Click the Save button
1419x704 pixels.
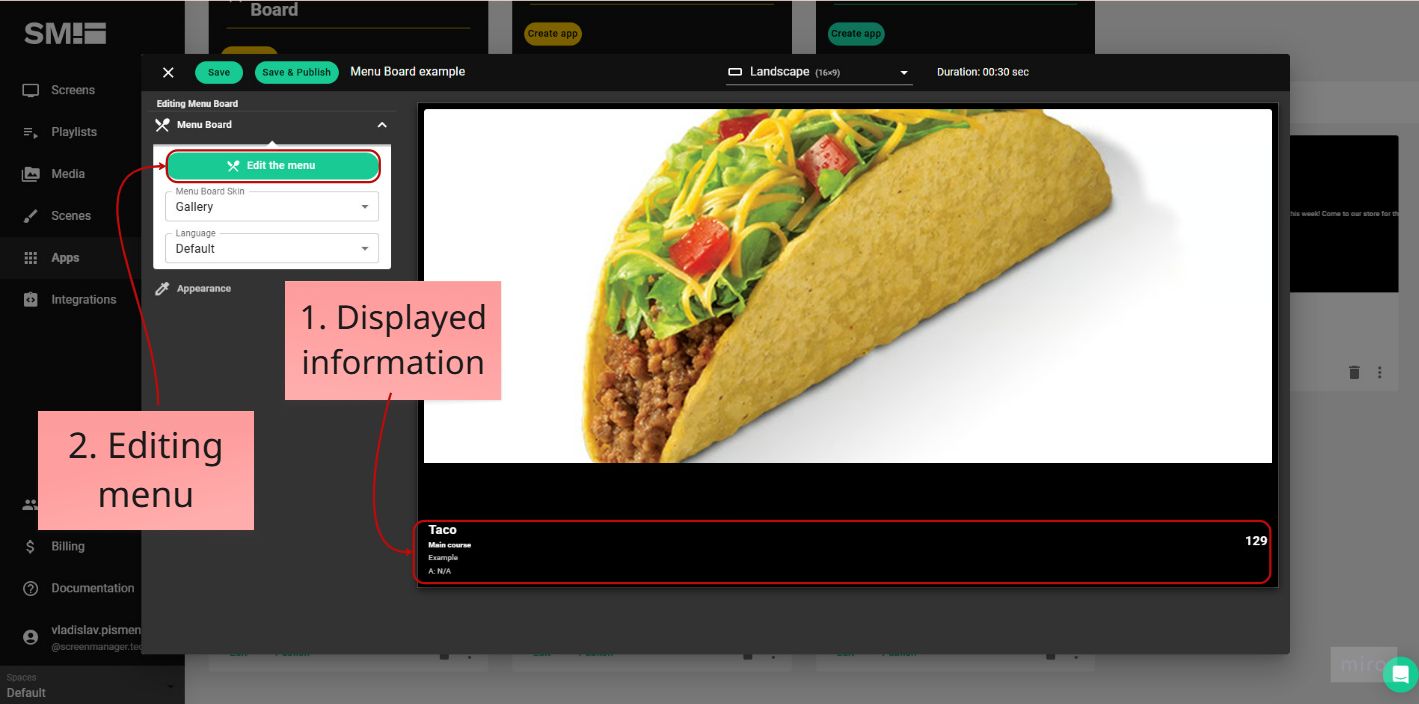(x=218, y=72)
